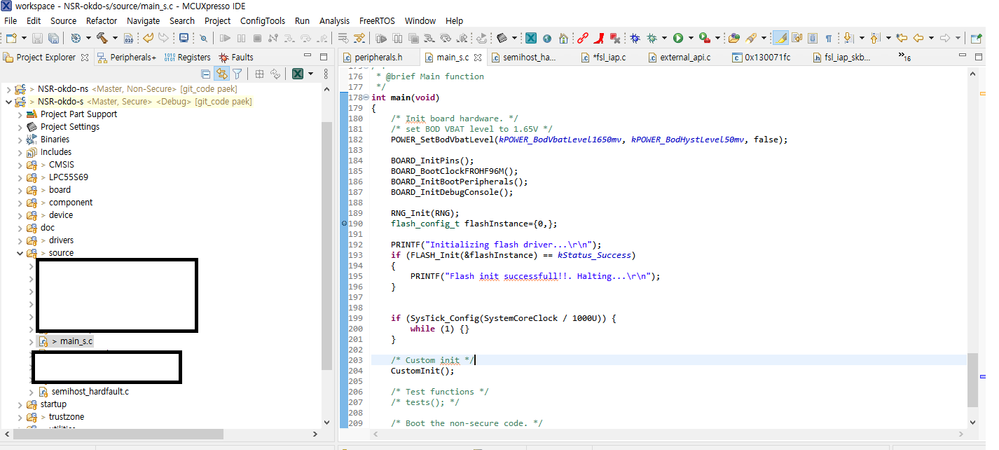Collapse the source folder node
Screen dimensions: 999x450
tap(20, 253)
